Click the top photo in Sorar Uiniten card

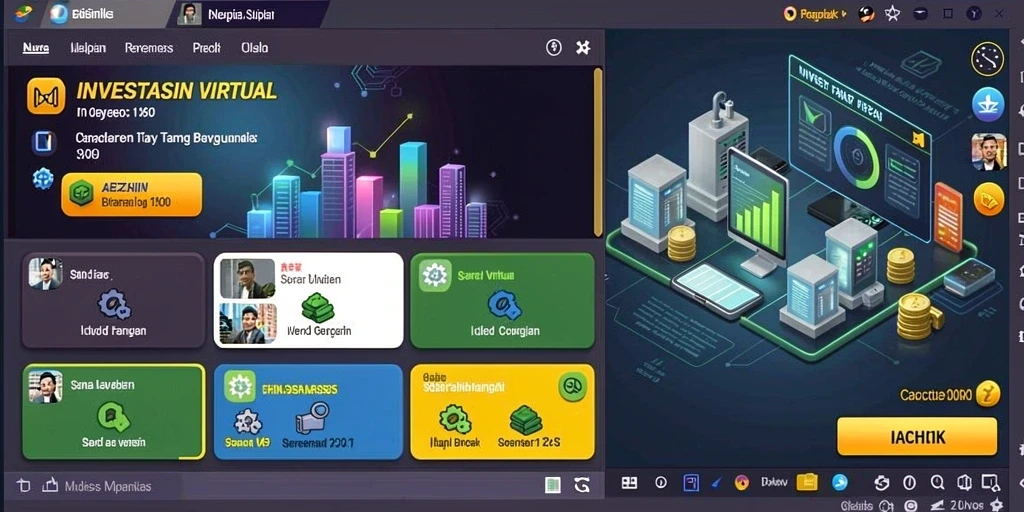248,278
